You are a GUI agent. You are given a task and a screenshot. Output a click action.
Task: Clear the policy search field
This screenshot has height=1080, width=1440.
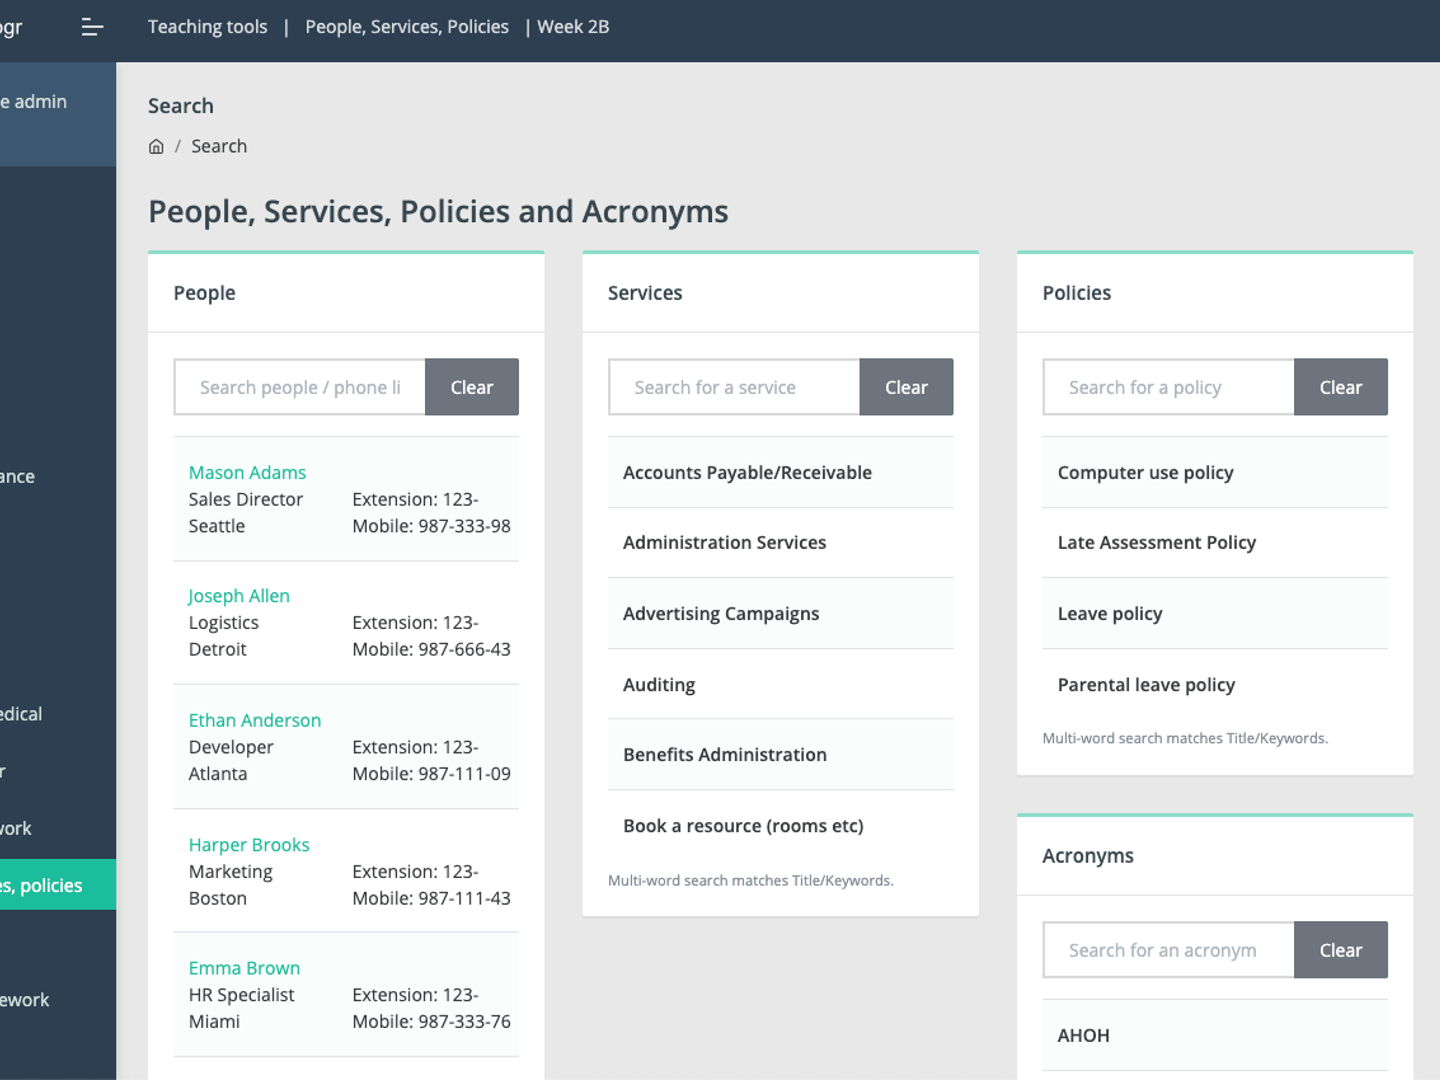click(1340, 387)
